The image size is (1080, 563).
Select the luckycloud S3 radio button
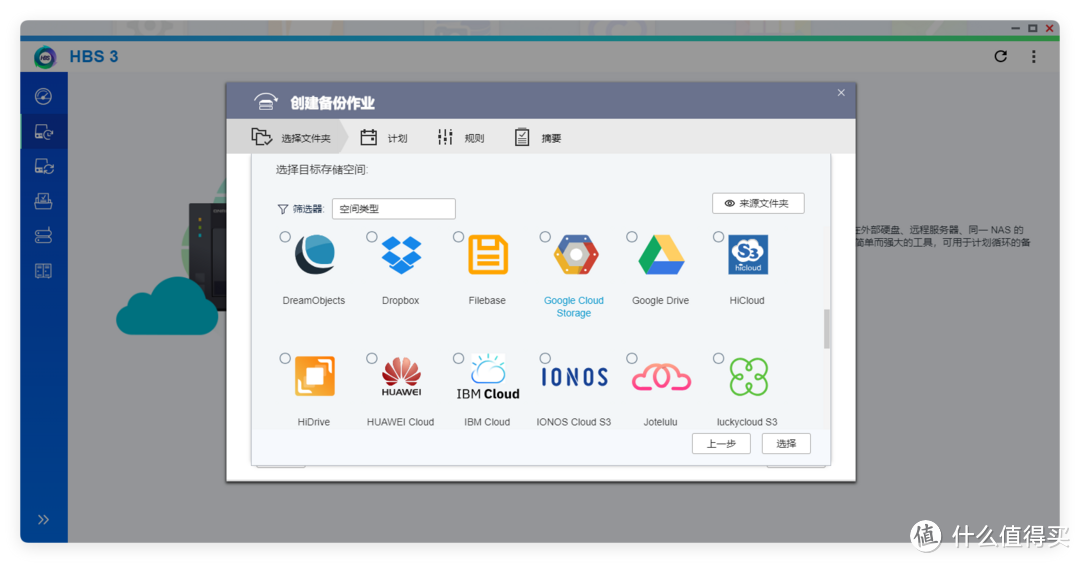[718, 358]
